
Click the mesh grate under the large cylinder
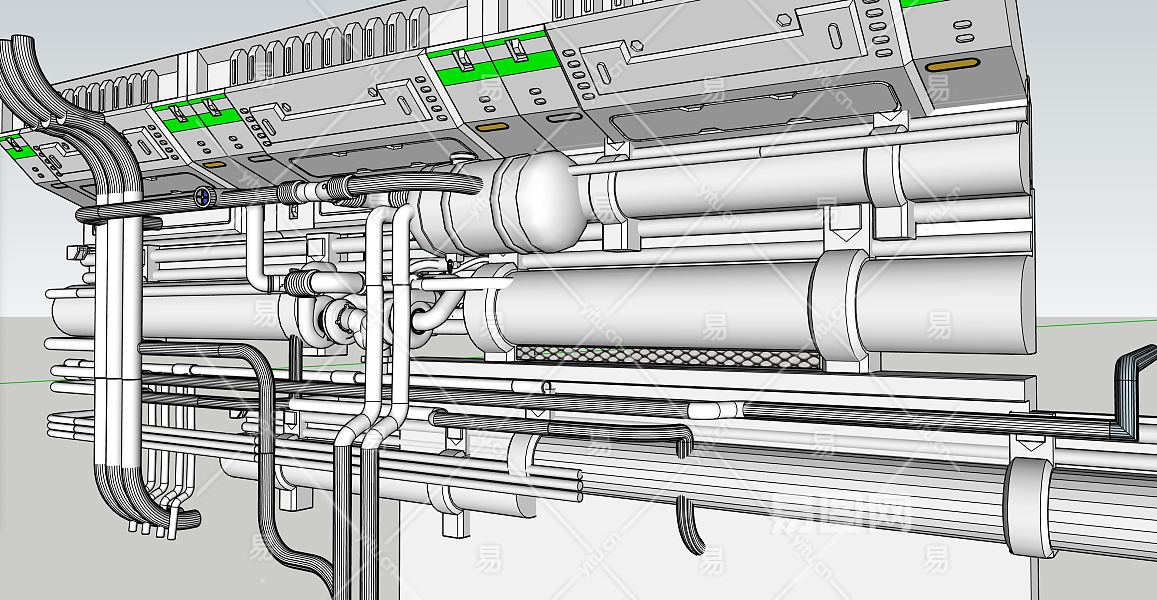tap(660, 356)
